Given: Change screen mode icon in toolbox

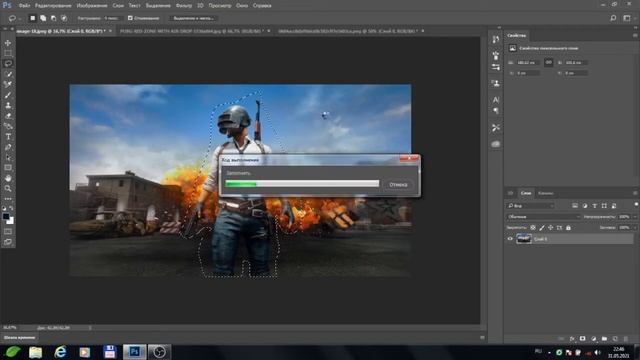Looking at the screenshot, I should (x=8, y=242).
